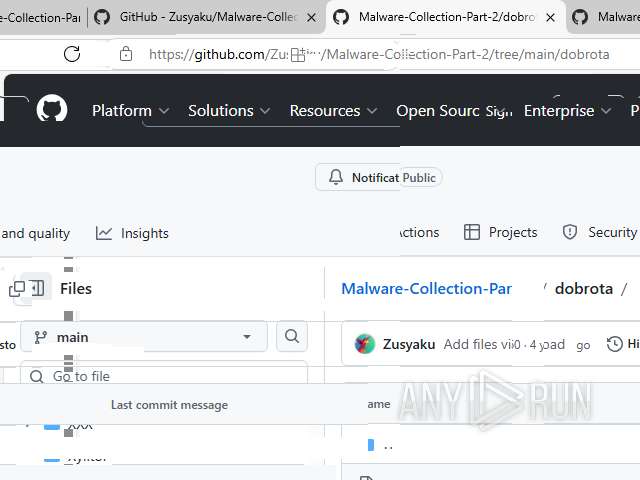Click the Security shield icon
The height and width of the screenshot is (480, 640).
[x=570, y=232]
